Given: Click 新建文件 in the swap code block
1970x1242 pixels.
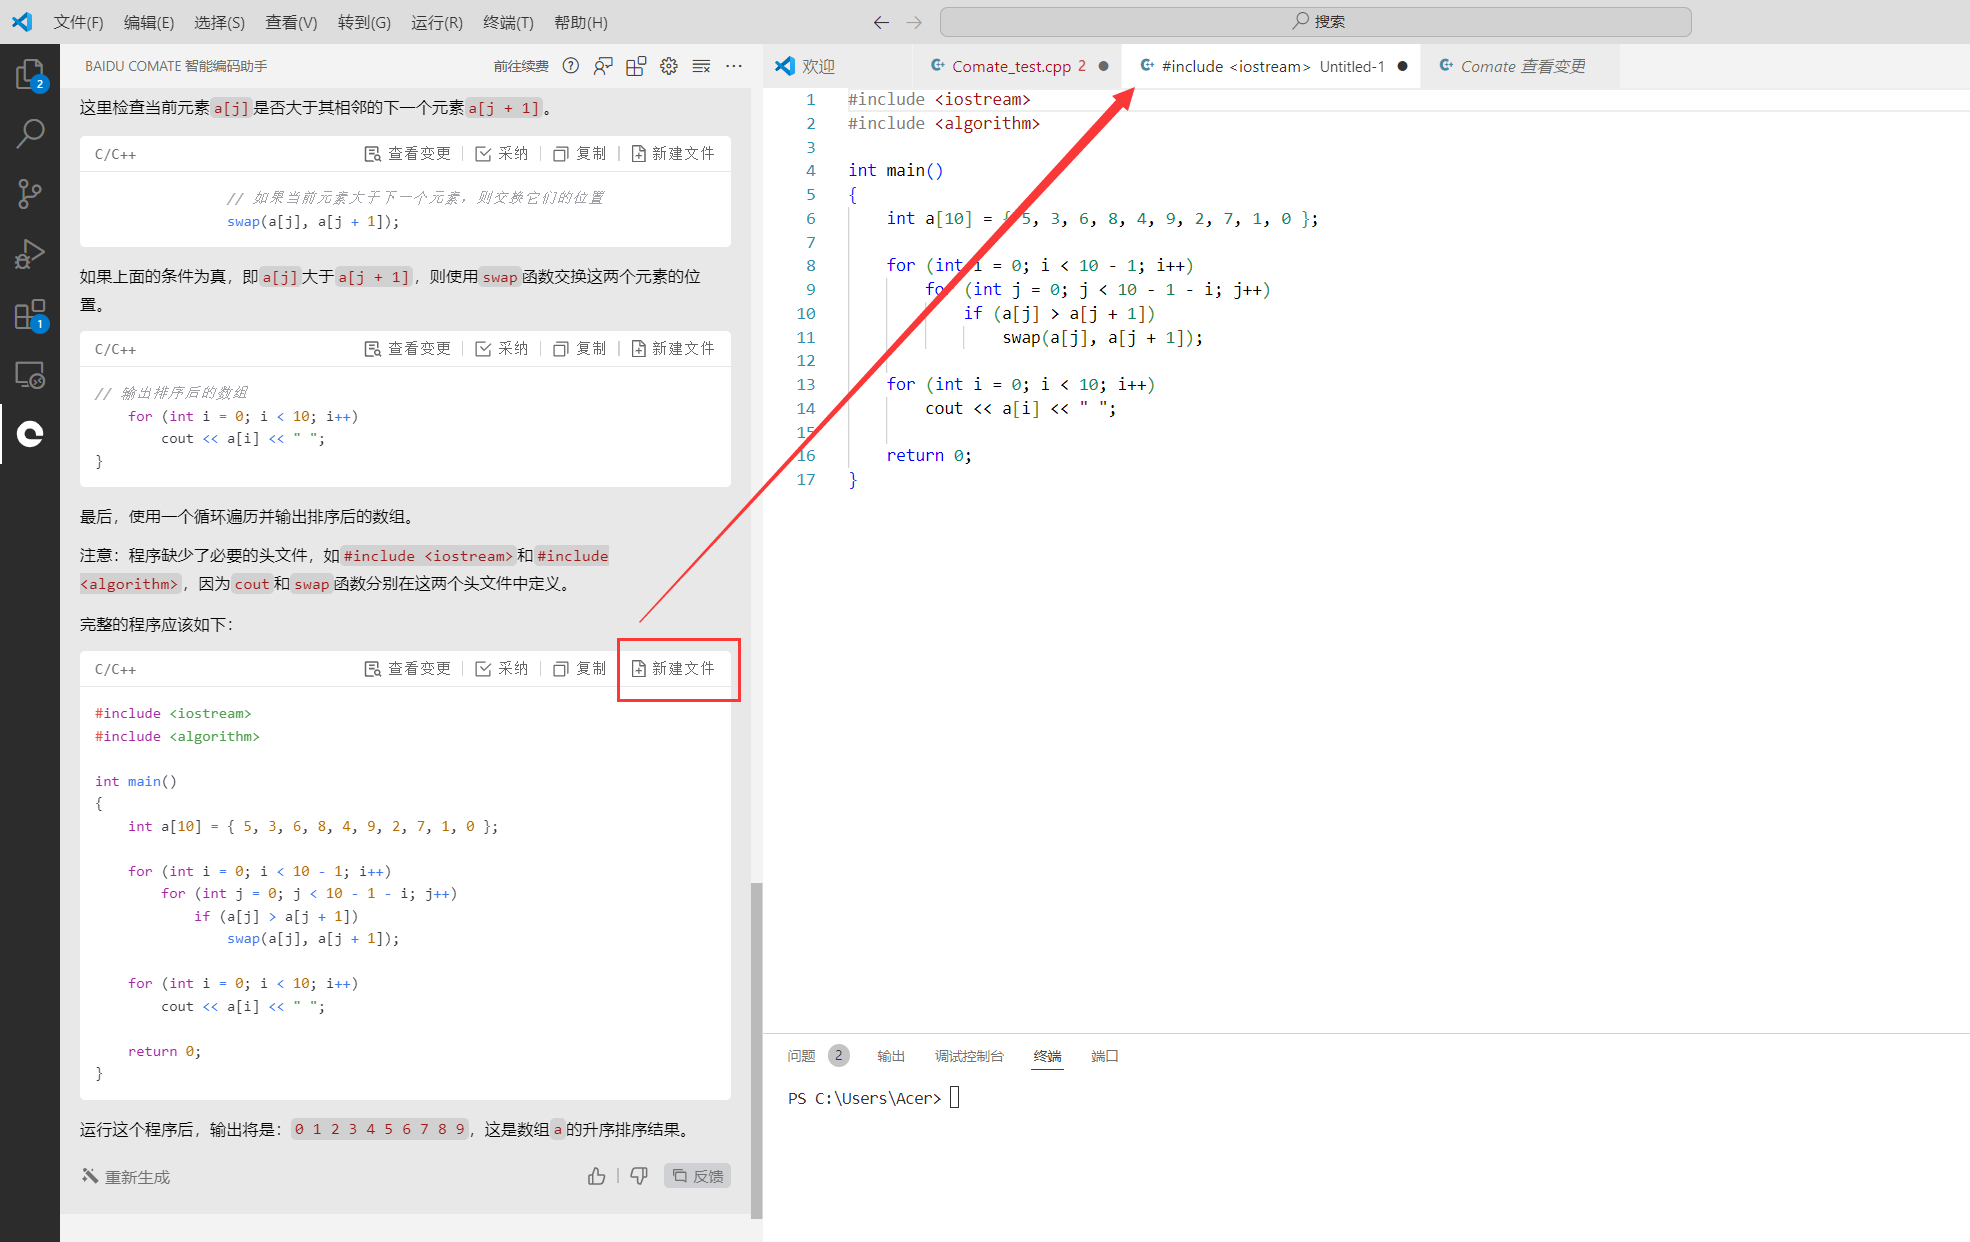Looking at the screenshot, I should click(x=673, y=153).
